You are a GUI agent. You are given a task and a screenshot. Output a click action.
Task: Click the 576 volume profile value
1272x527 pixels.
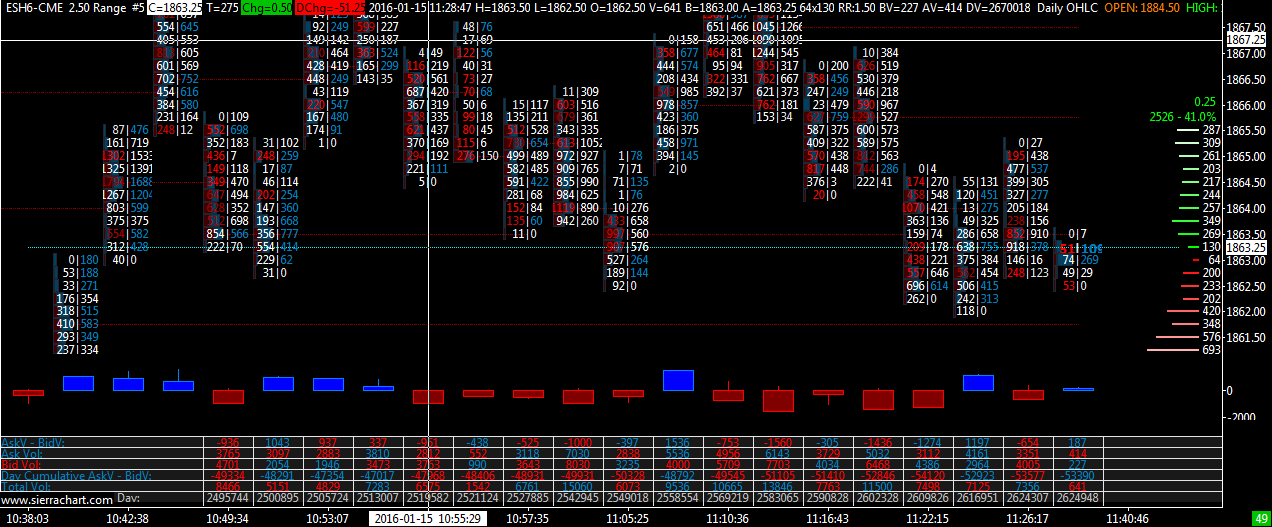pos(1211,338)
